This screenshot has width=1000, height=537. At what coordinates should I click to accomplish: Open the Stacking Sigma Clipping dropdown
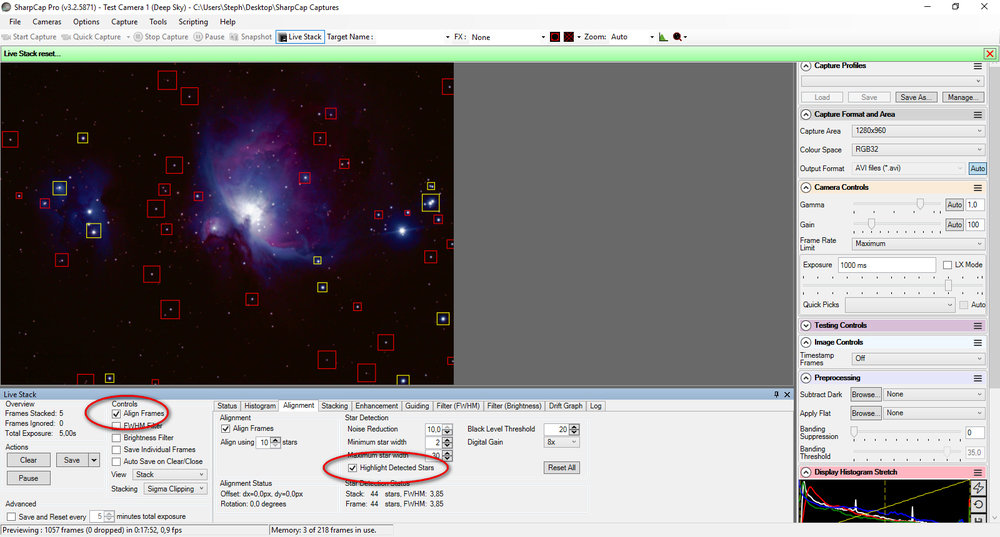click(x=174, y=489)
